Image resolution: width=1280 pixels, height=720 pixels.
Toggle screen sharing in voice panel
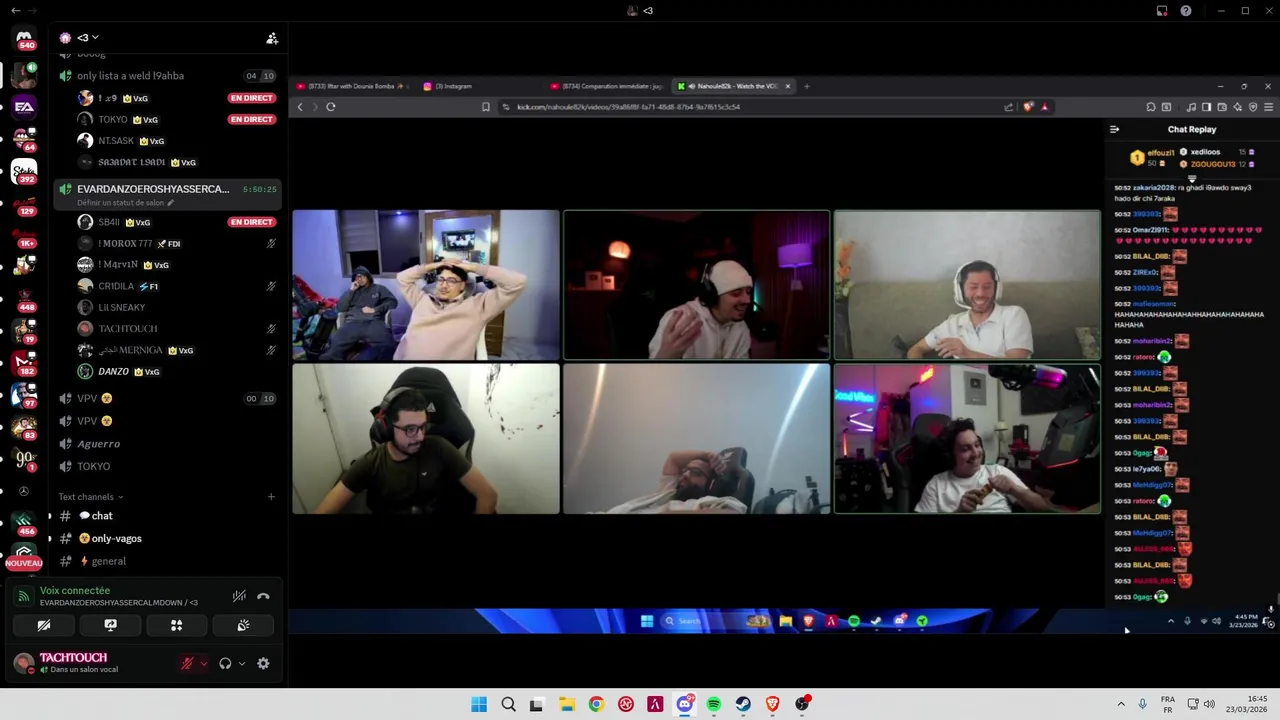(x=111, y=625)
